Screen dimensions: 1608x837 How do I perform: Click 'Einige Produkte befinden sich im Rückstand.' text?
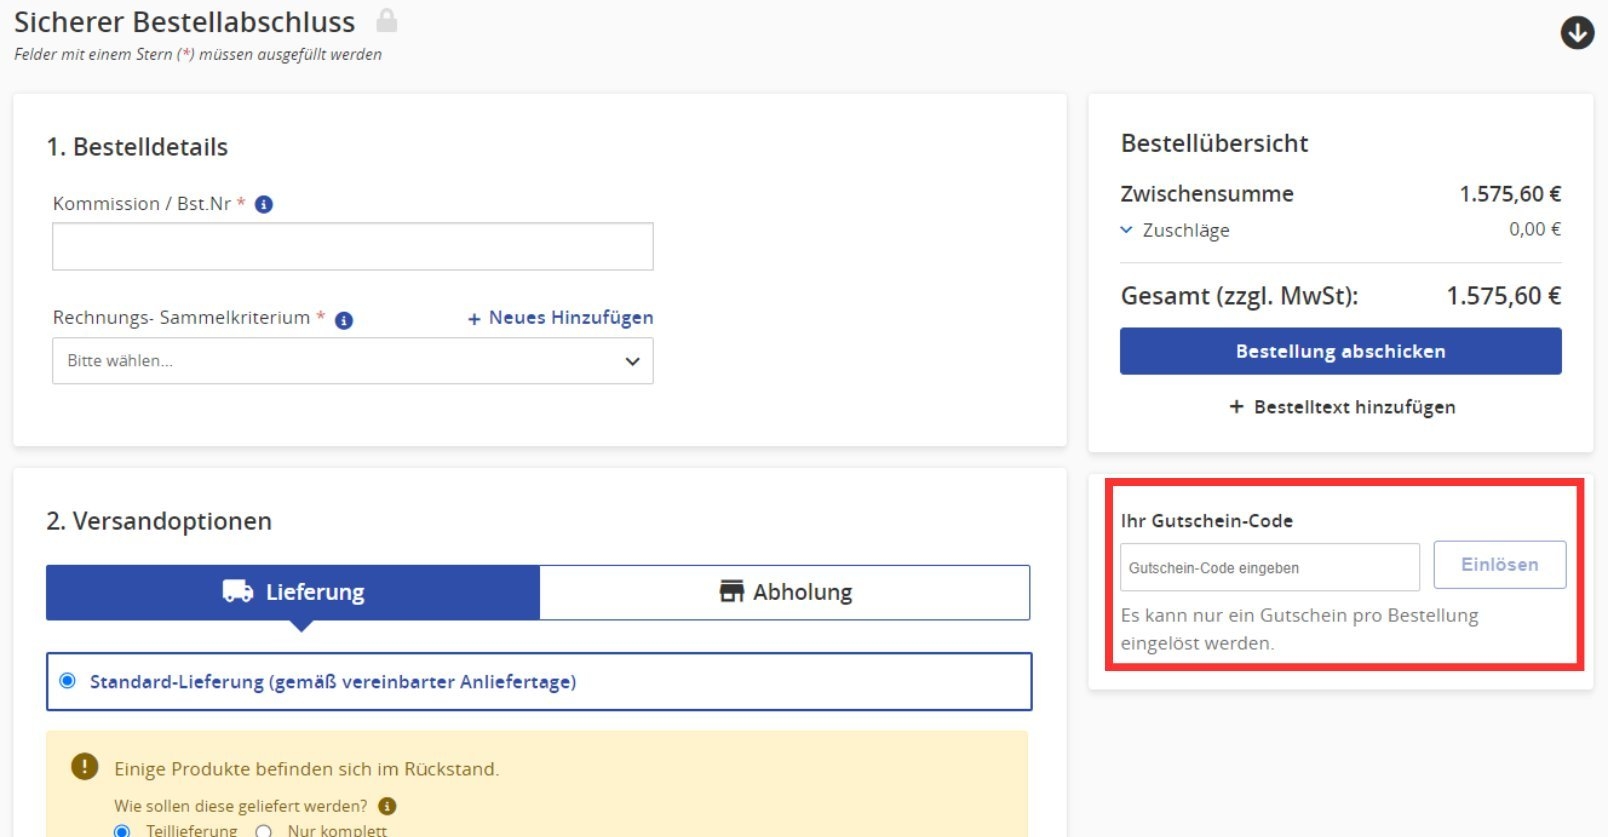[307, 769]
